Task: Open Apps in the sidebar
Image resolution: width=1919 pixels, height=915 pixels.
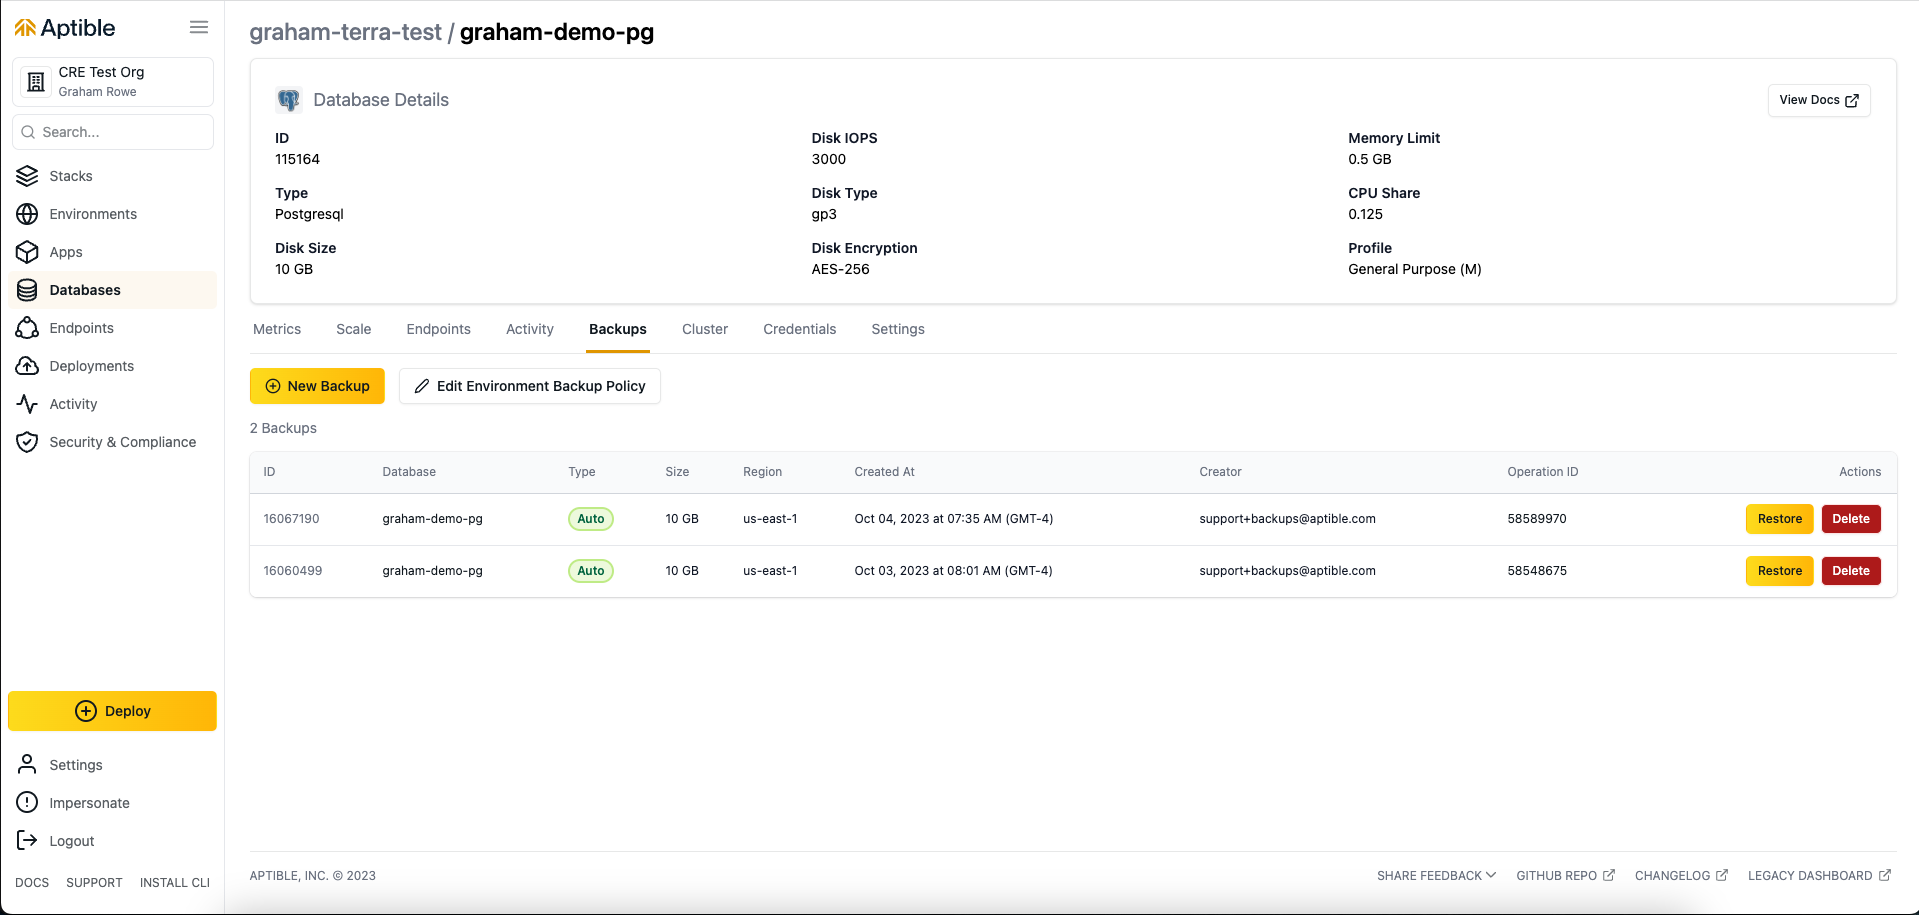Action: [66, 252]
